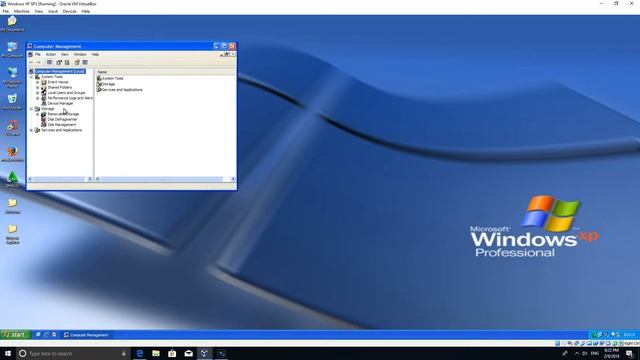Click the last icon in the Computer Management toolbar
This screenshot has width=640, height=360.
(85, 62)
